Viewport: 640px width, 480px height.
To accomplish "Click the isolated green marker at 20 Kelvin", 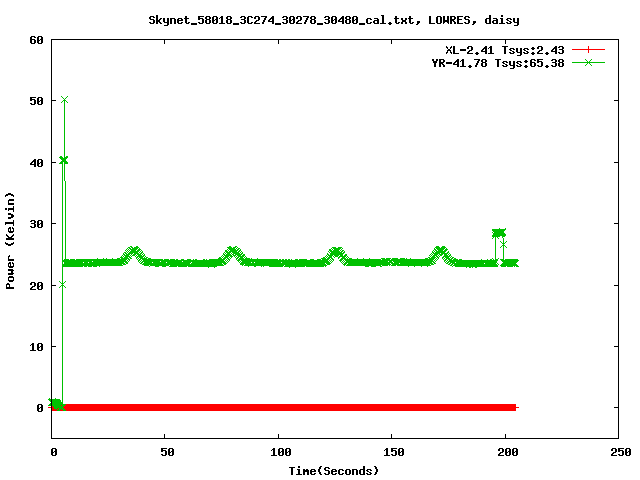I will tap(62, 284).
